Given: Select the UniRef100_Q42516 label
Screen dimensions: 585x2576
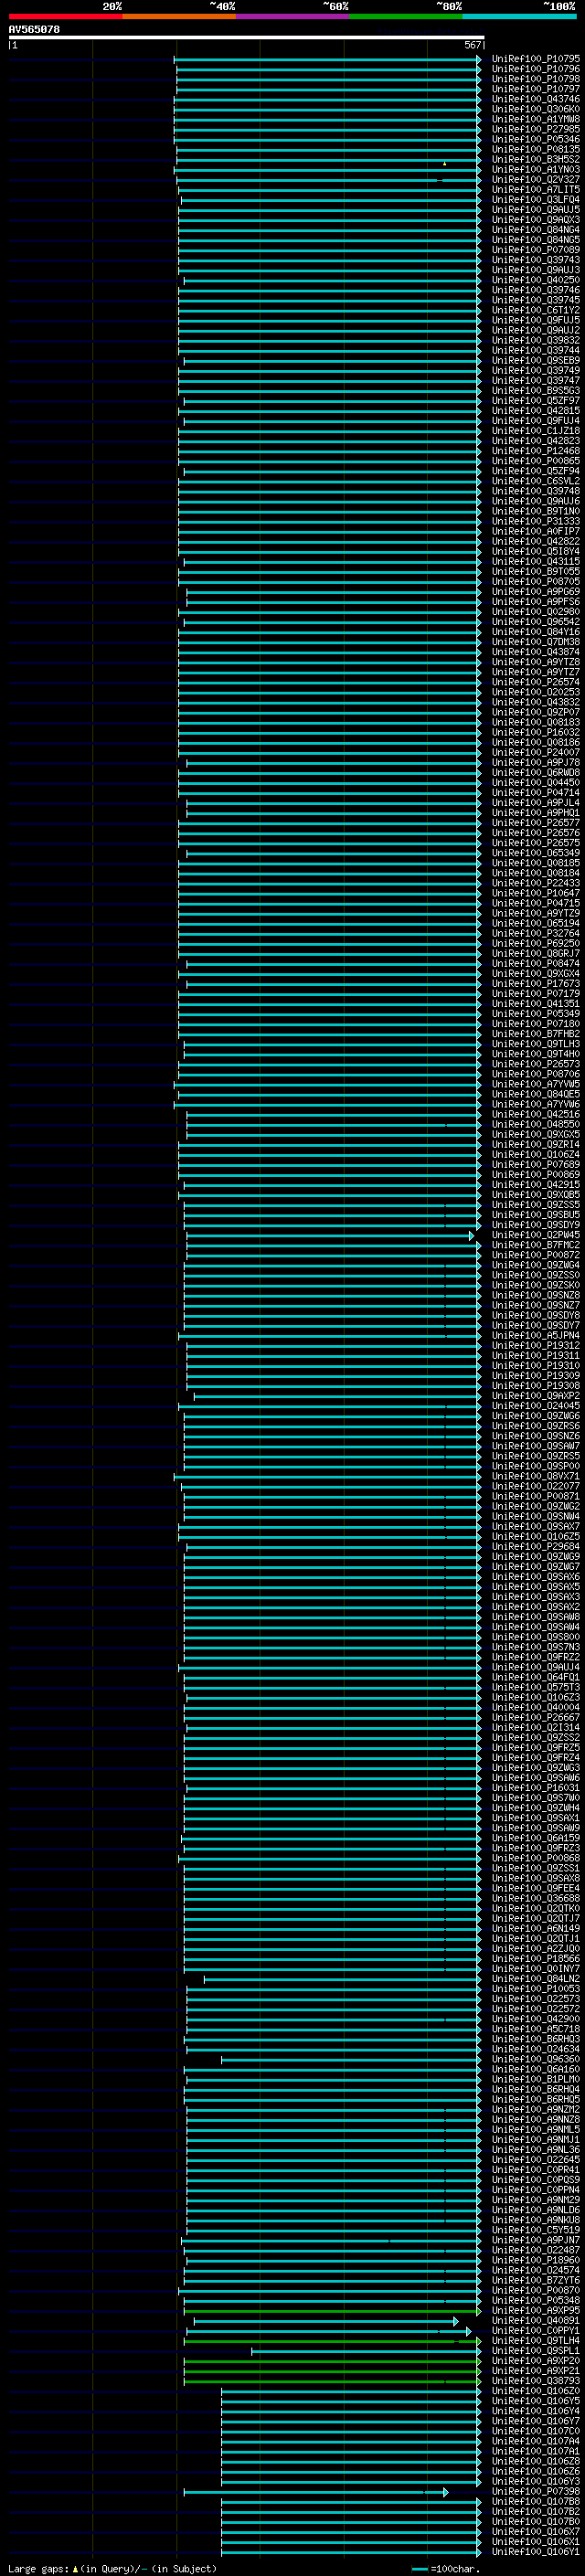Looking at the screenshot, I should pos(535,1114).
